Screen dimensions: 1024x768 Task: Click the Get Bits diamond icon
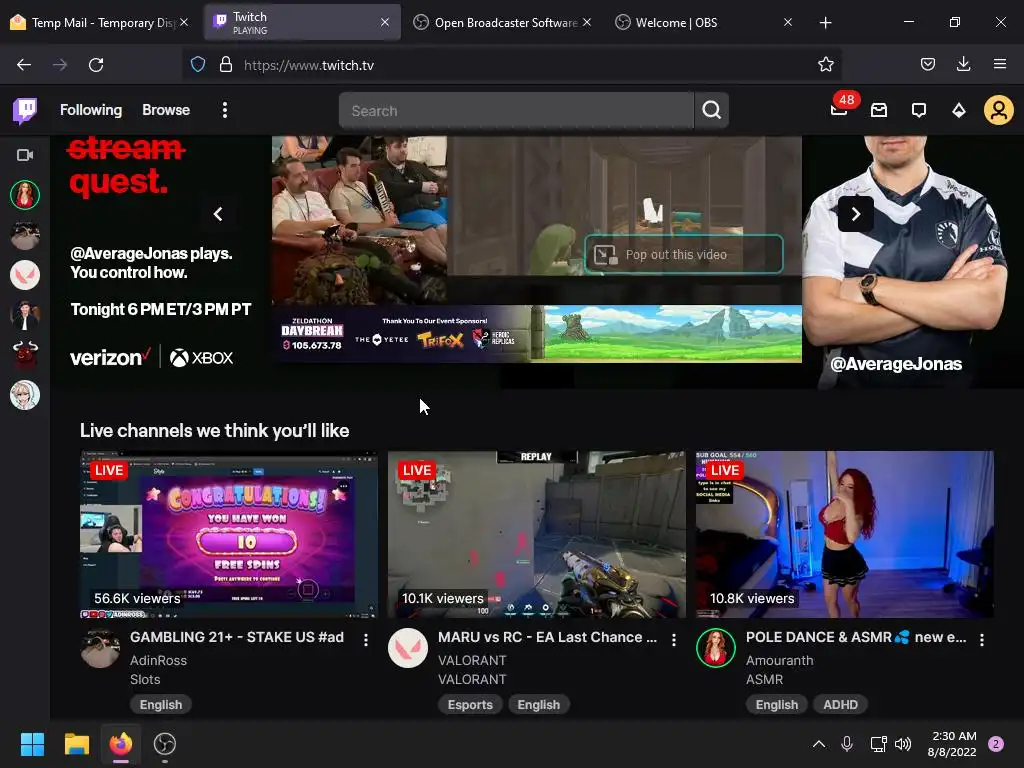(x=958, y=110)
